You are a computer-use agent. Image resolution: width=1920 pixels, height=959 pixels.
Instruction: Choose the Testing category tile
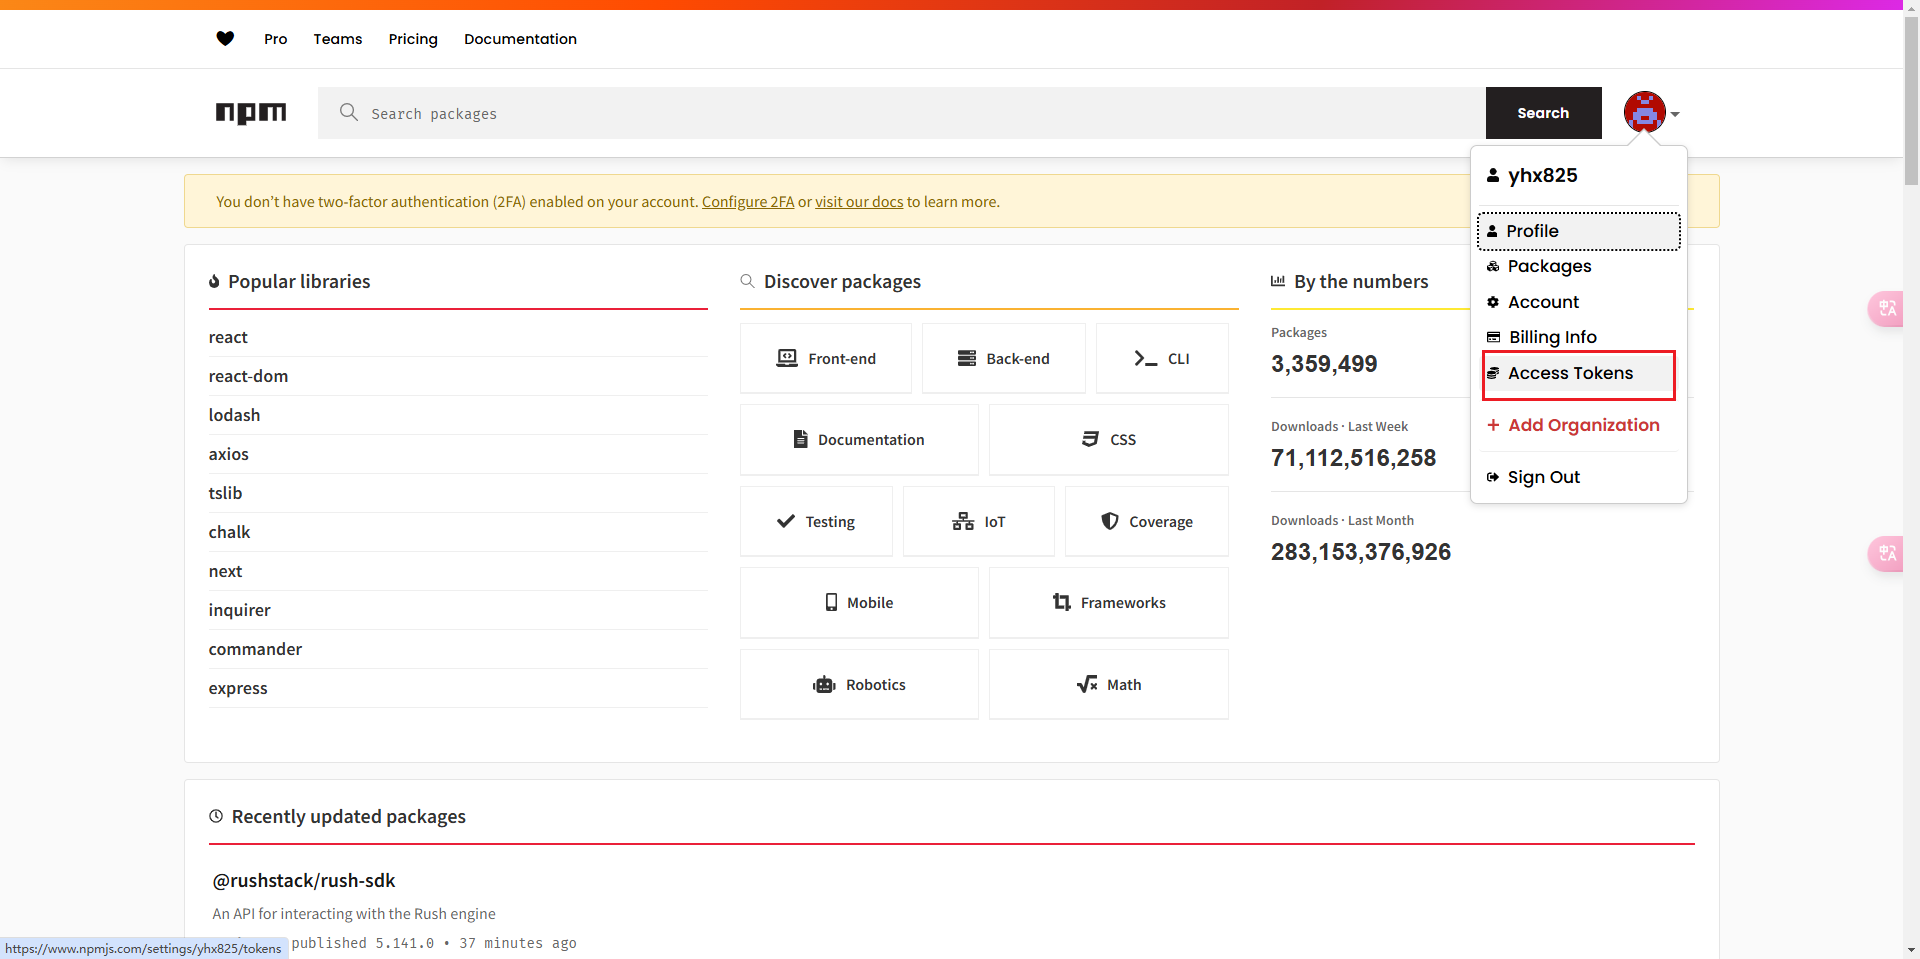pyautogui.click(x=816, y=522)
